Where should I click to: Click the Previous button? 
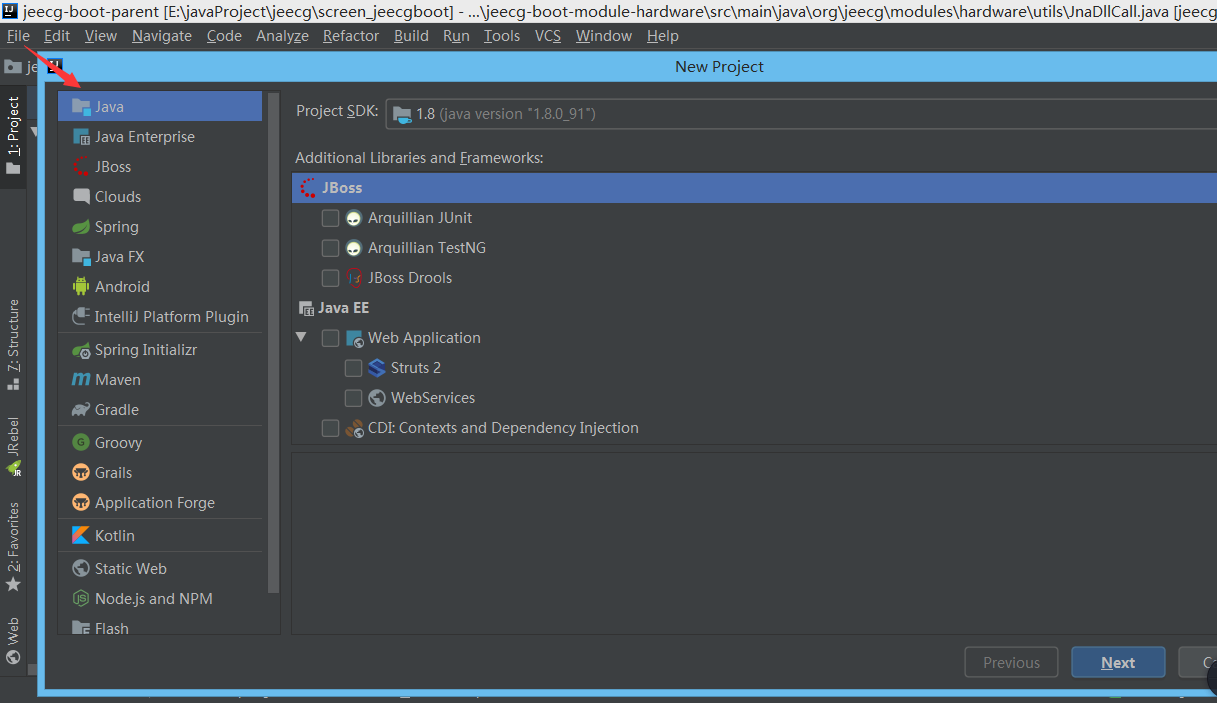coord(1011,662)
